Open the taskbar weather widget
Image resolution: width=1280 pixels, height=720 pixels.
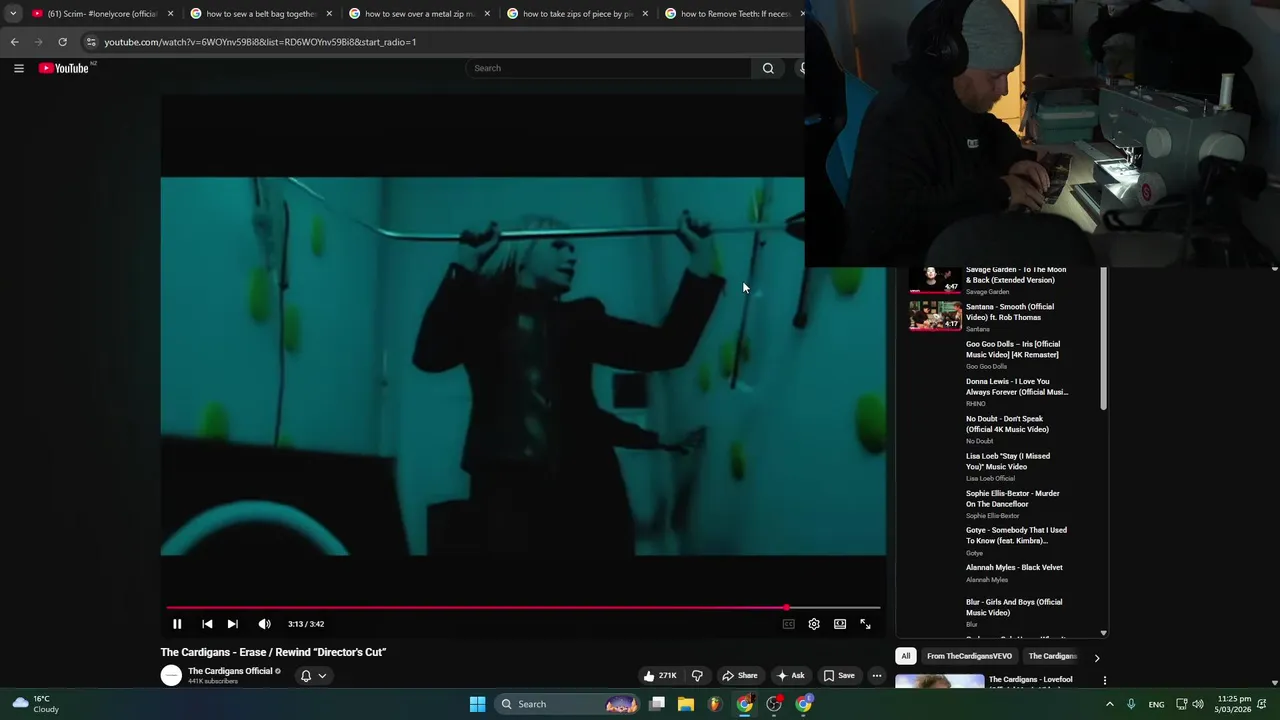point(36,704)
